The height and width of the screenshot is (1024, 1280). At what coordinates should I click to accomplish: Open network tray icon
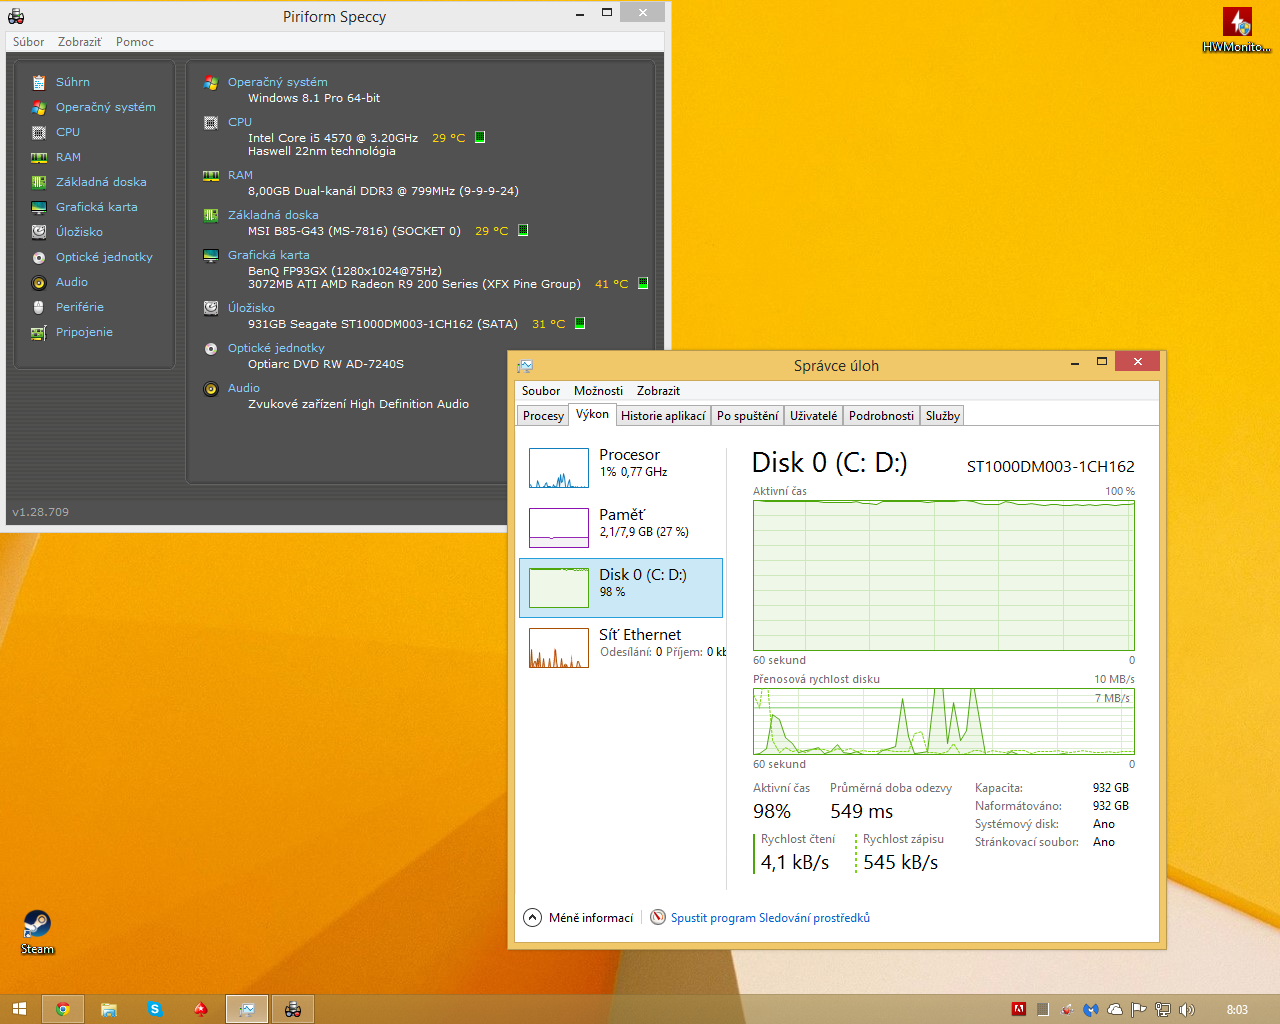click(1163, 1009)
